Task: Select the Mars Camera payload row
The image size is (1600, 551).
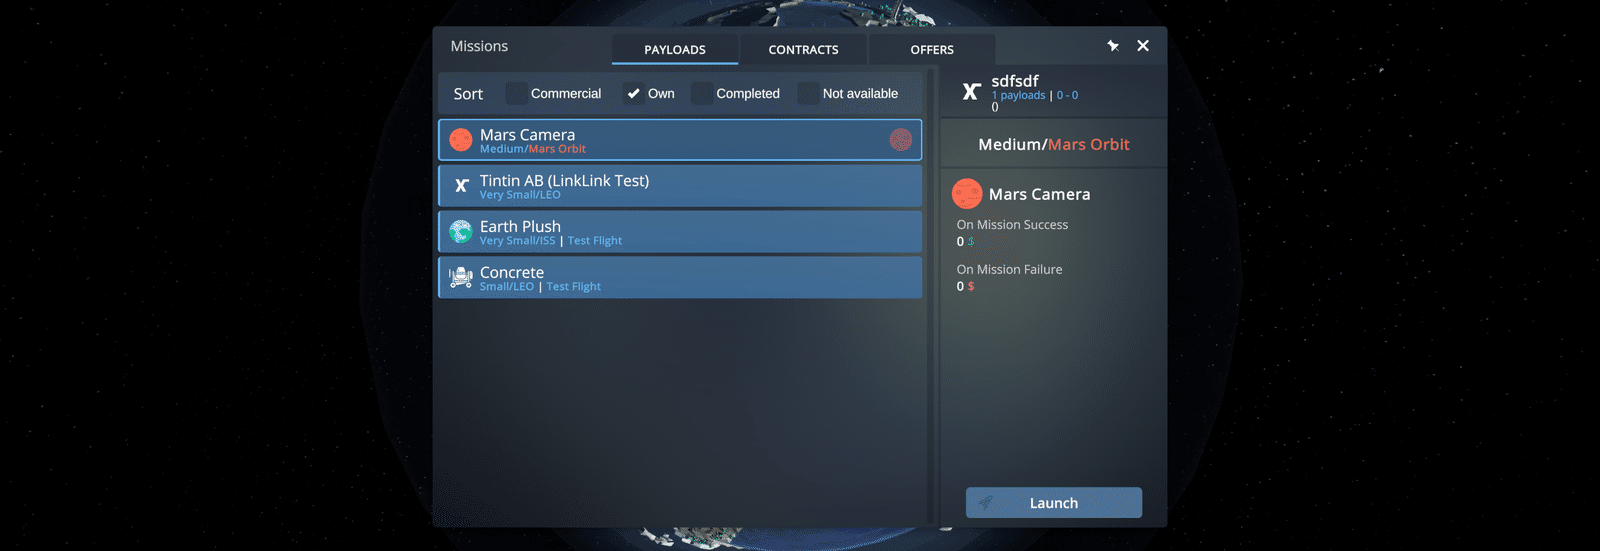Action: pyautogui.click(x=680, y=140)
